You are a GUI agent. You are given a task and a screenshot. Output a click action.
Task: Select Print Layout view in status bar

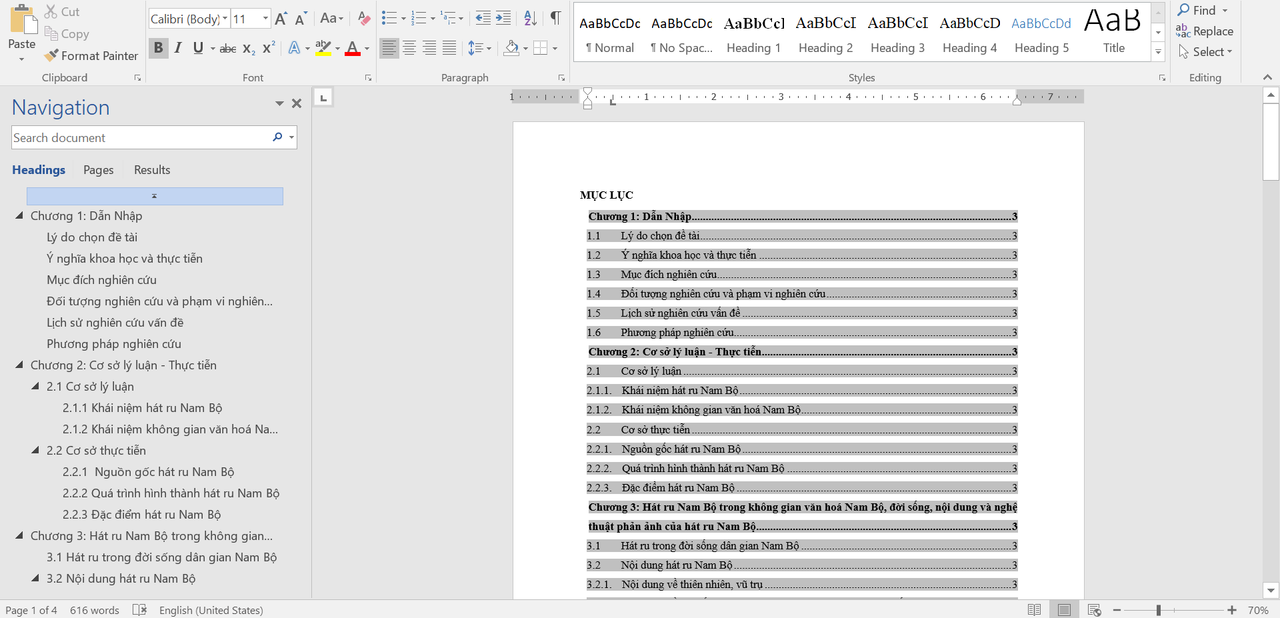(x=1064, y=610)
